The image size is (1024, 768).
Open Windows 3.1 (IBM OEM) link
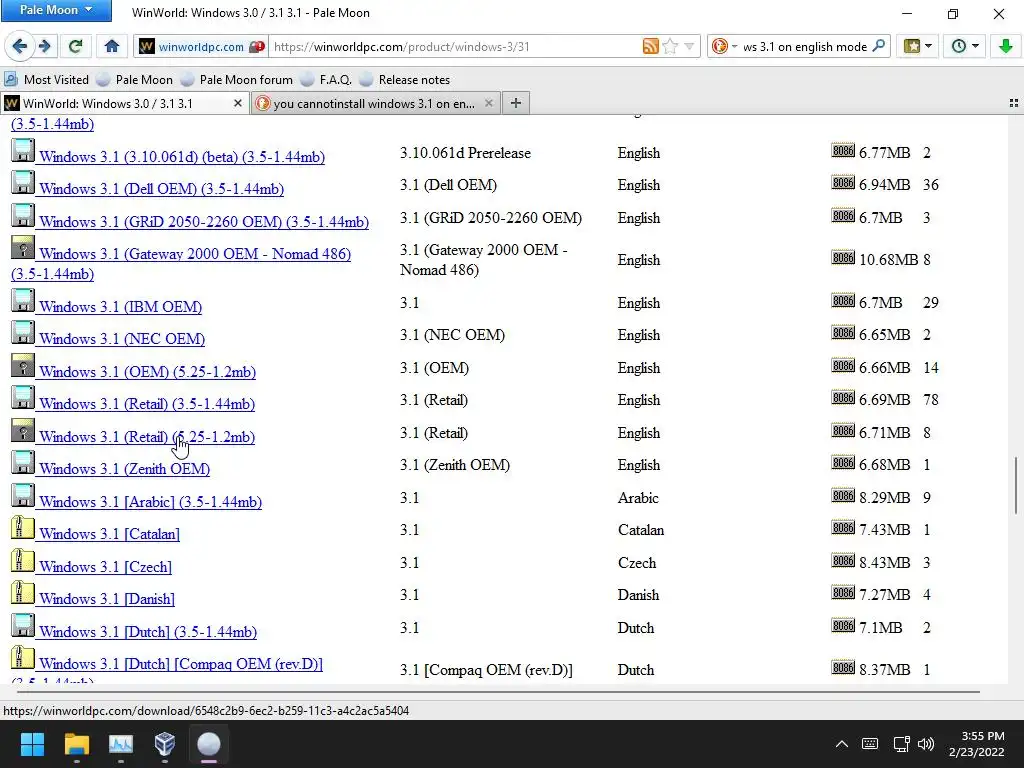[120, 306]
